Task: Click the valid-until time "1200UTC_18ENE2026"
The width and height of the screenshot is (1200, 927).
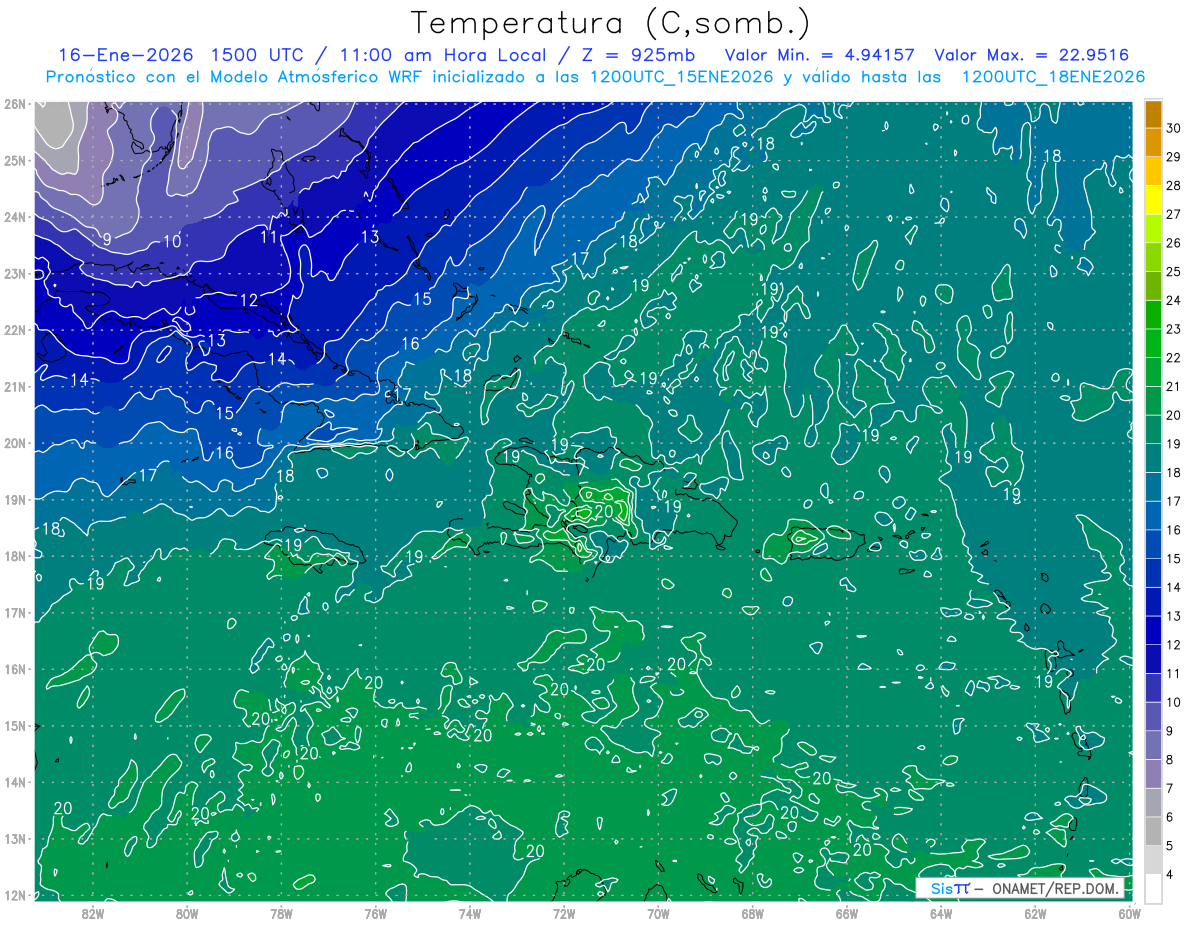Action: (1054, 77)
